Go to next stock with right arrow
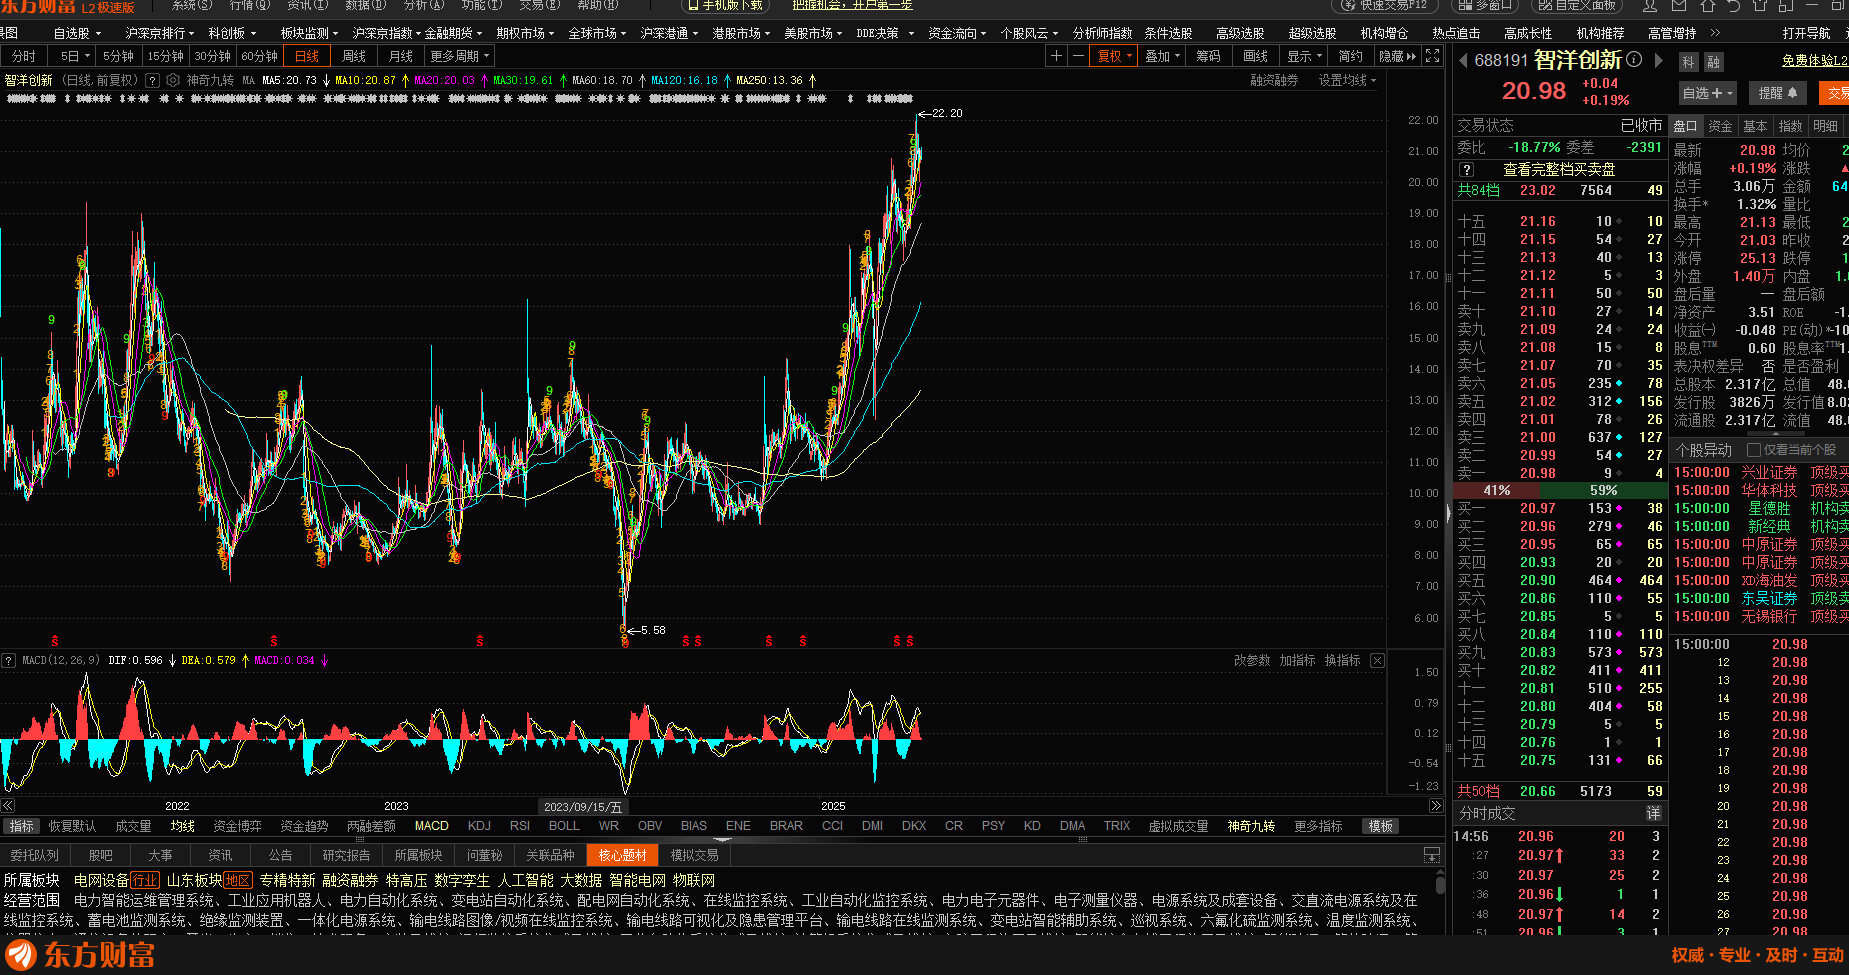Viewport: 1849px width, 975px height. coord(1658,60)
